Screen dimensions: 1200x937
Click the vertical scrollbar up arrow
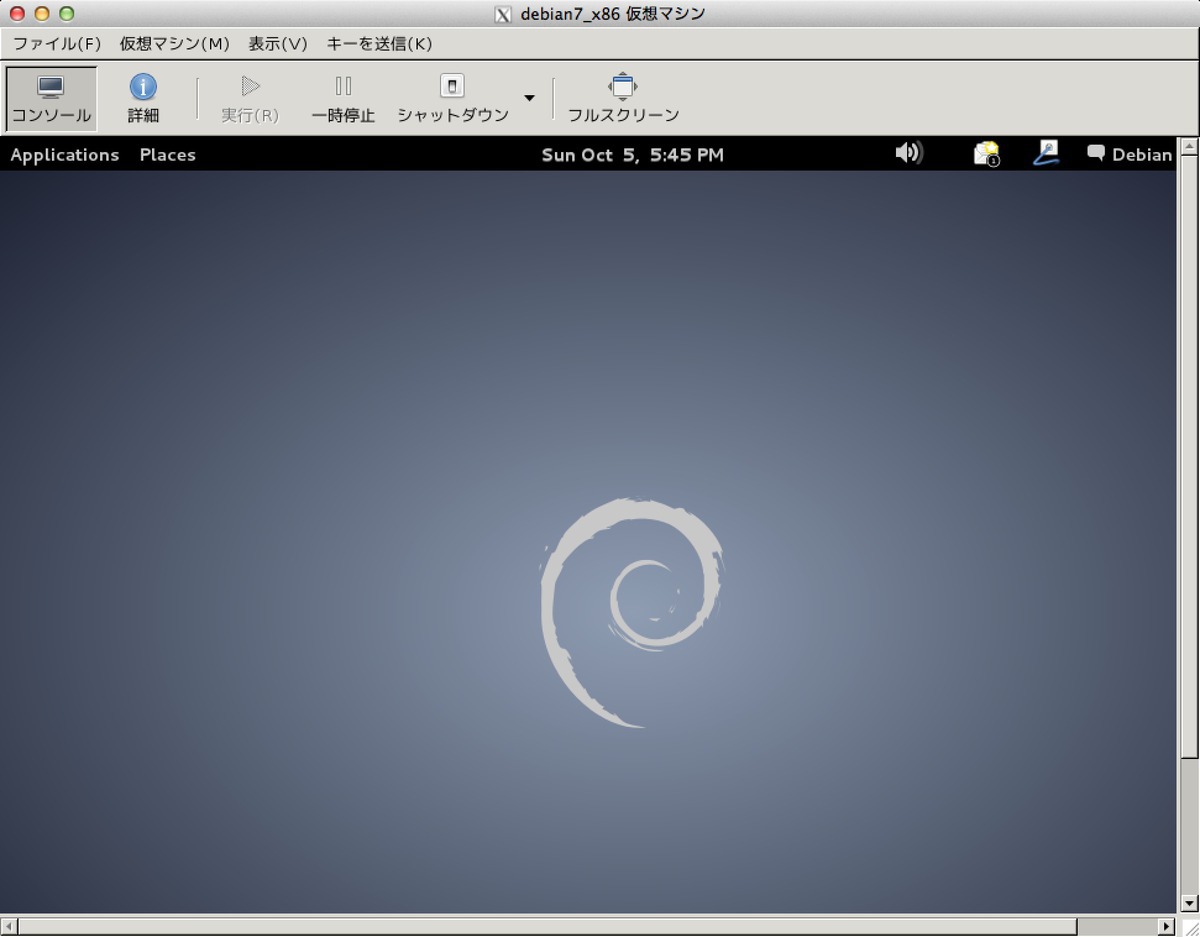click(x=1189, y=146)
